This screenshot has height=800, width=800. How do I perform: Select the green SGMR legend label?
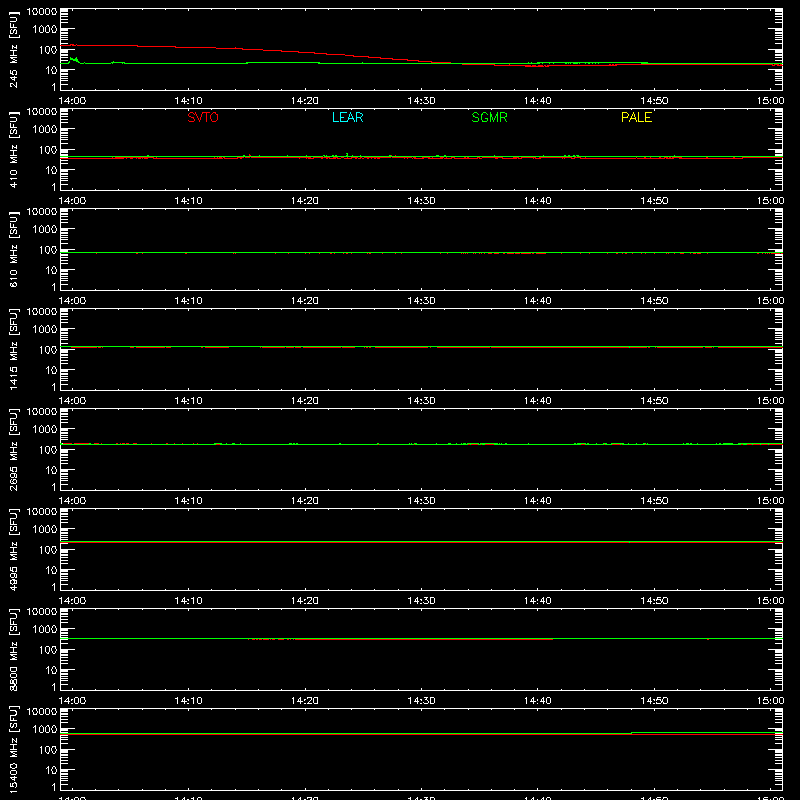[489, 117]
